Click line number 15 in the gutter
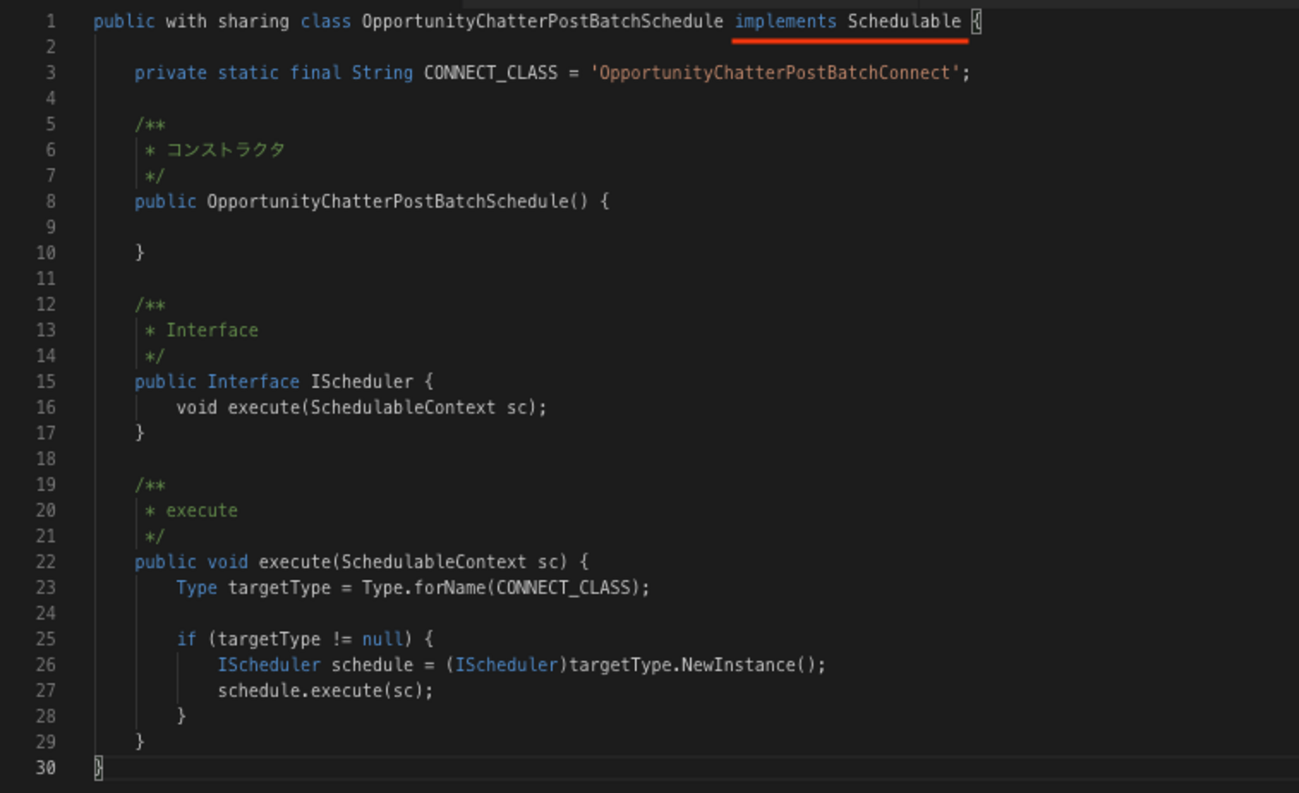 pos(45,382)
